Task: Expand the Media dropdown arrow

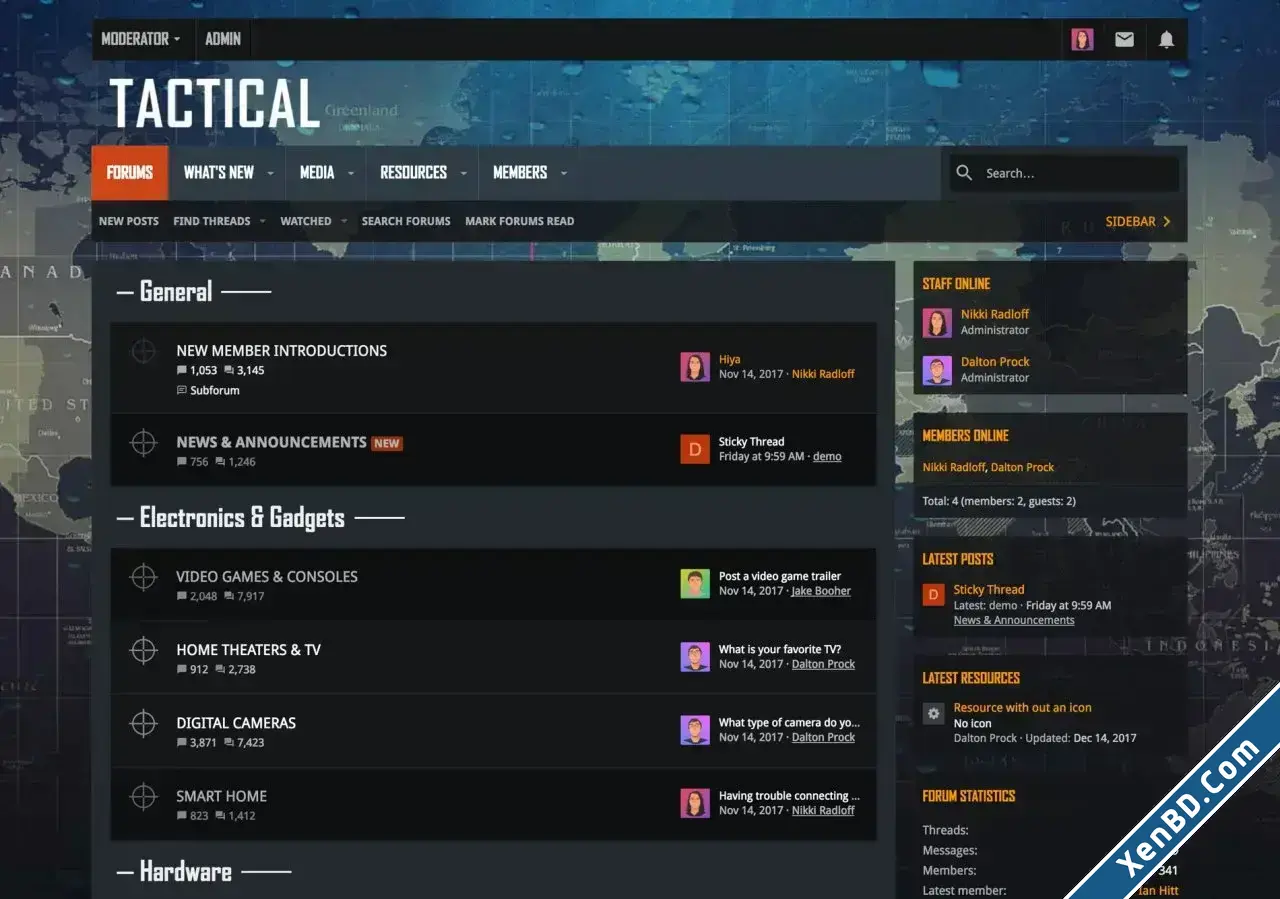Action: tap(350, 173)
